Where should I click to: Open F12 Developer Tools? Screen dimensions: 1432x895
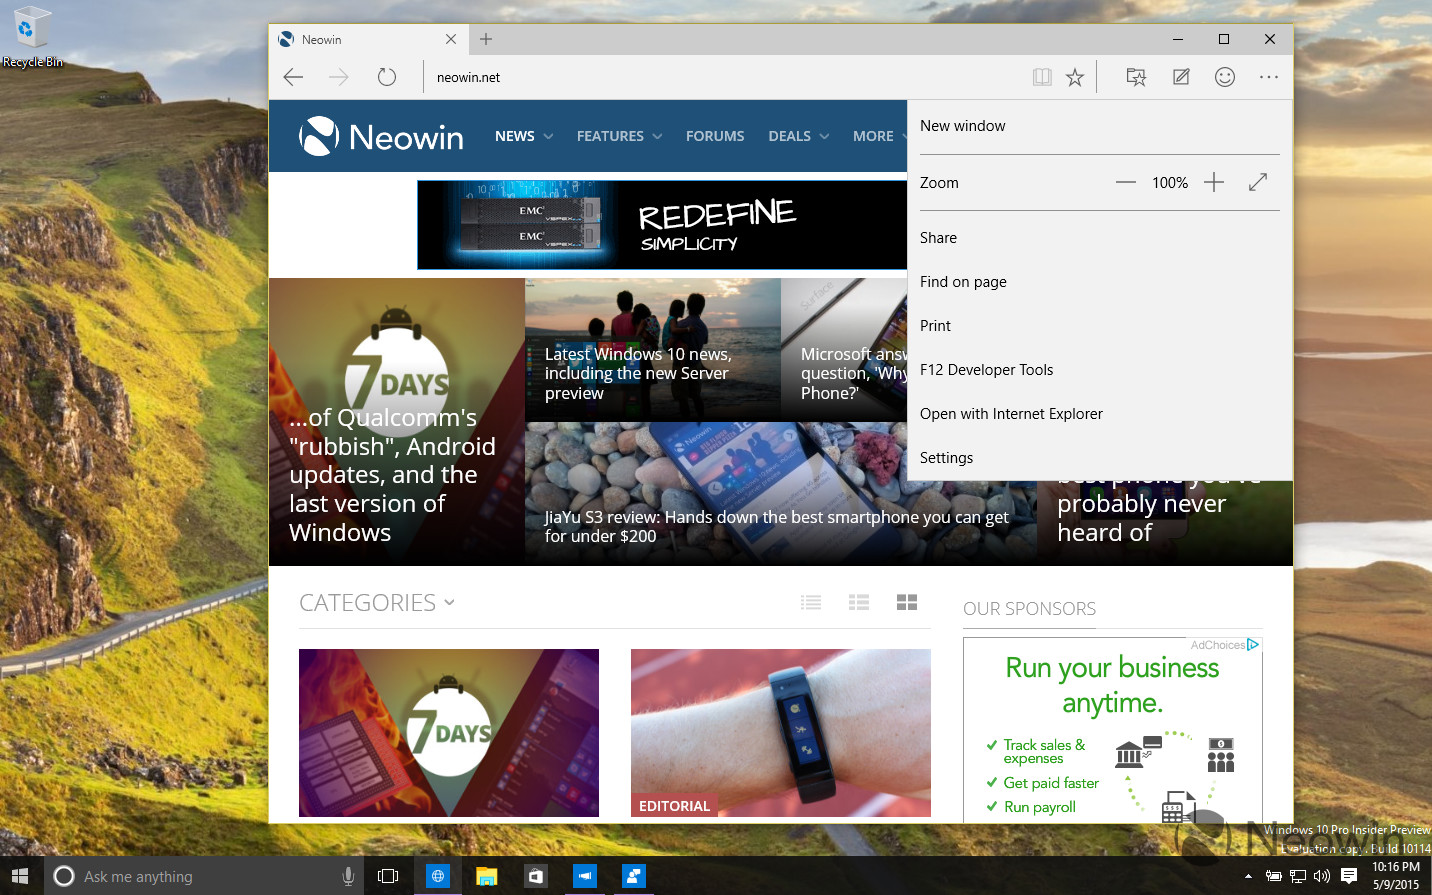(1100, 370)
